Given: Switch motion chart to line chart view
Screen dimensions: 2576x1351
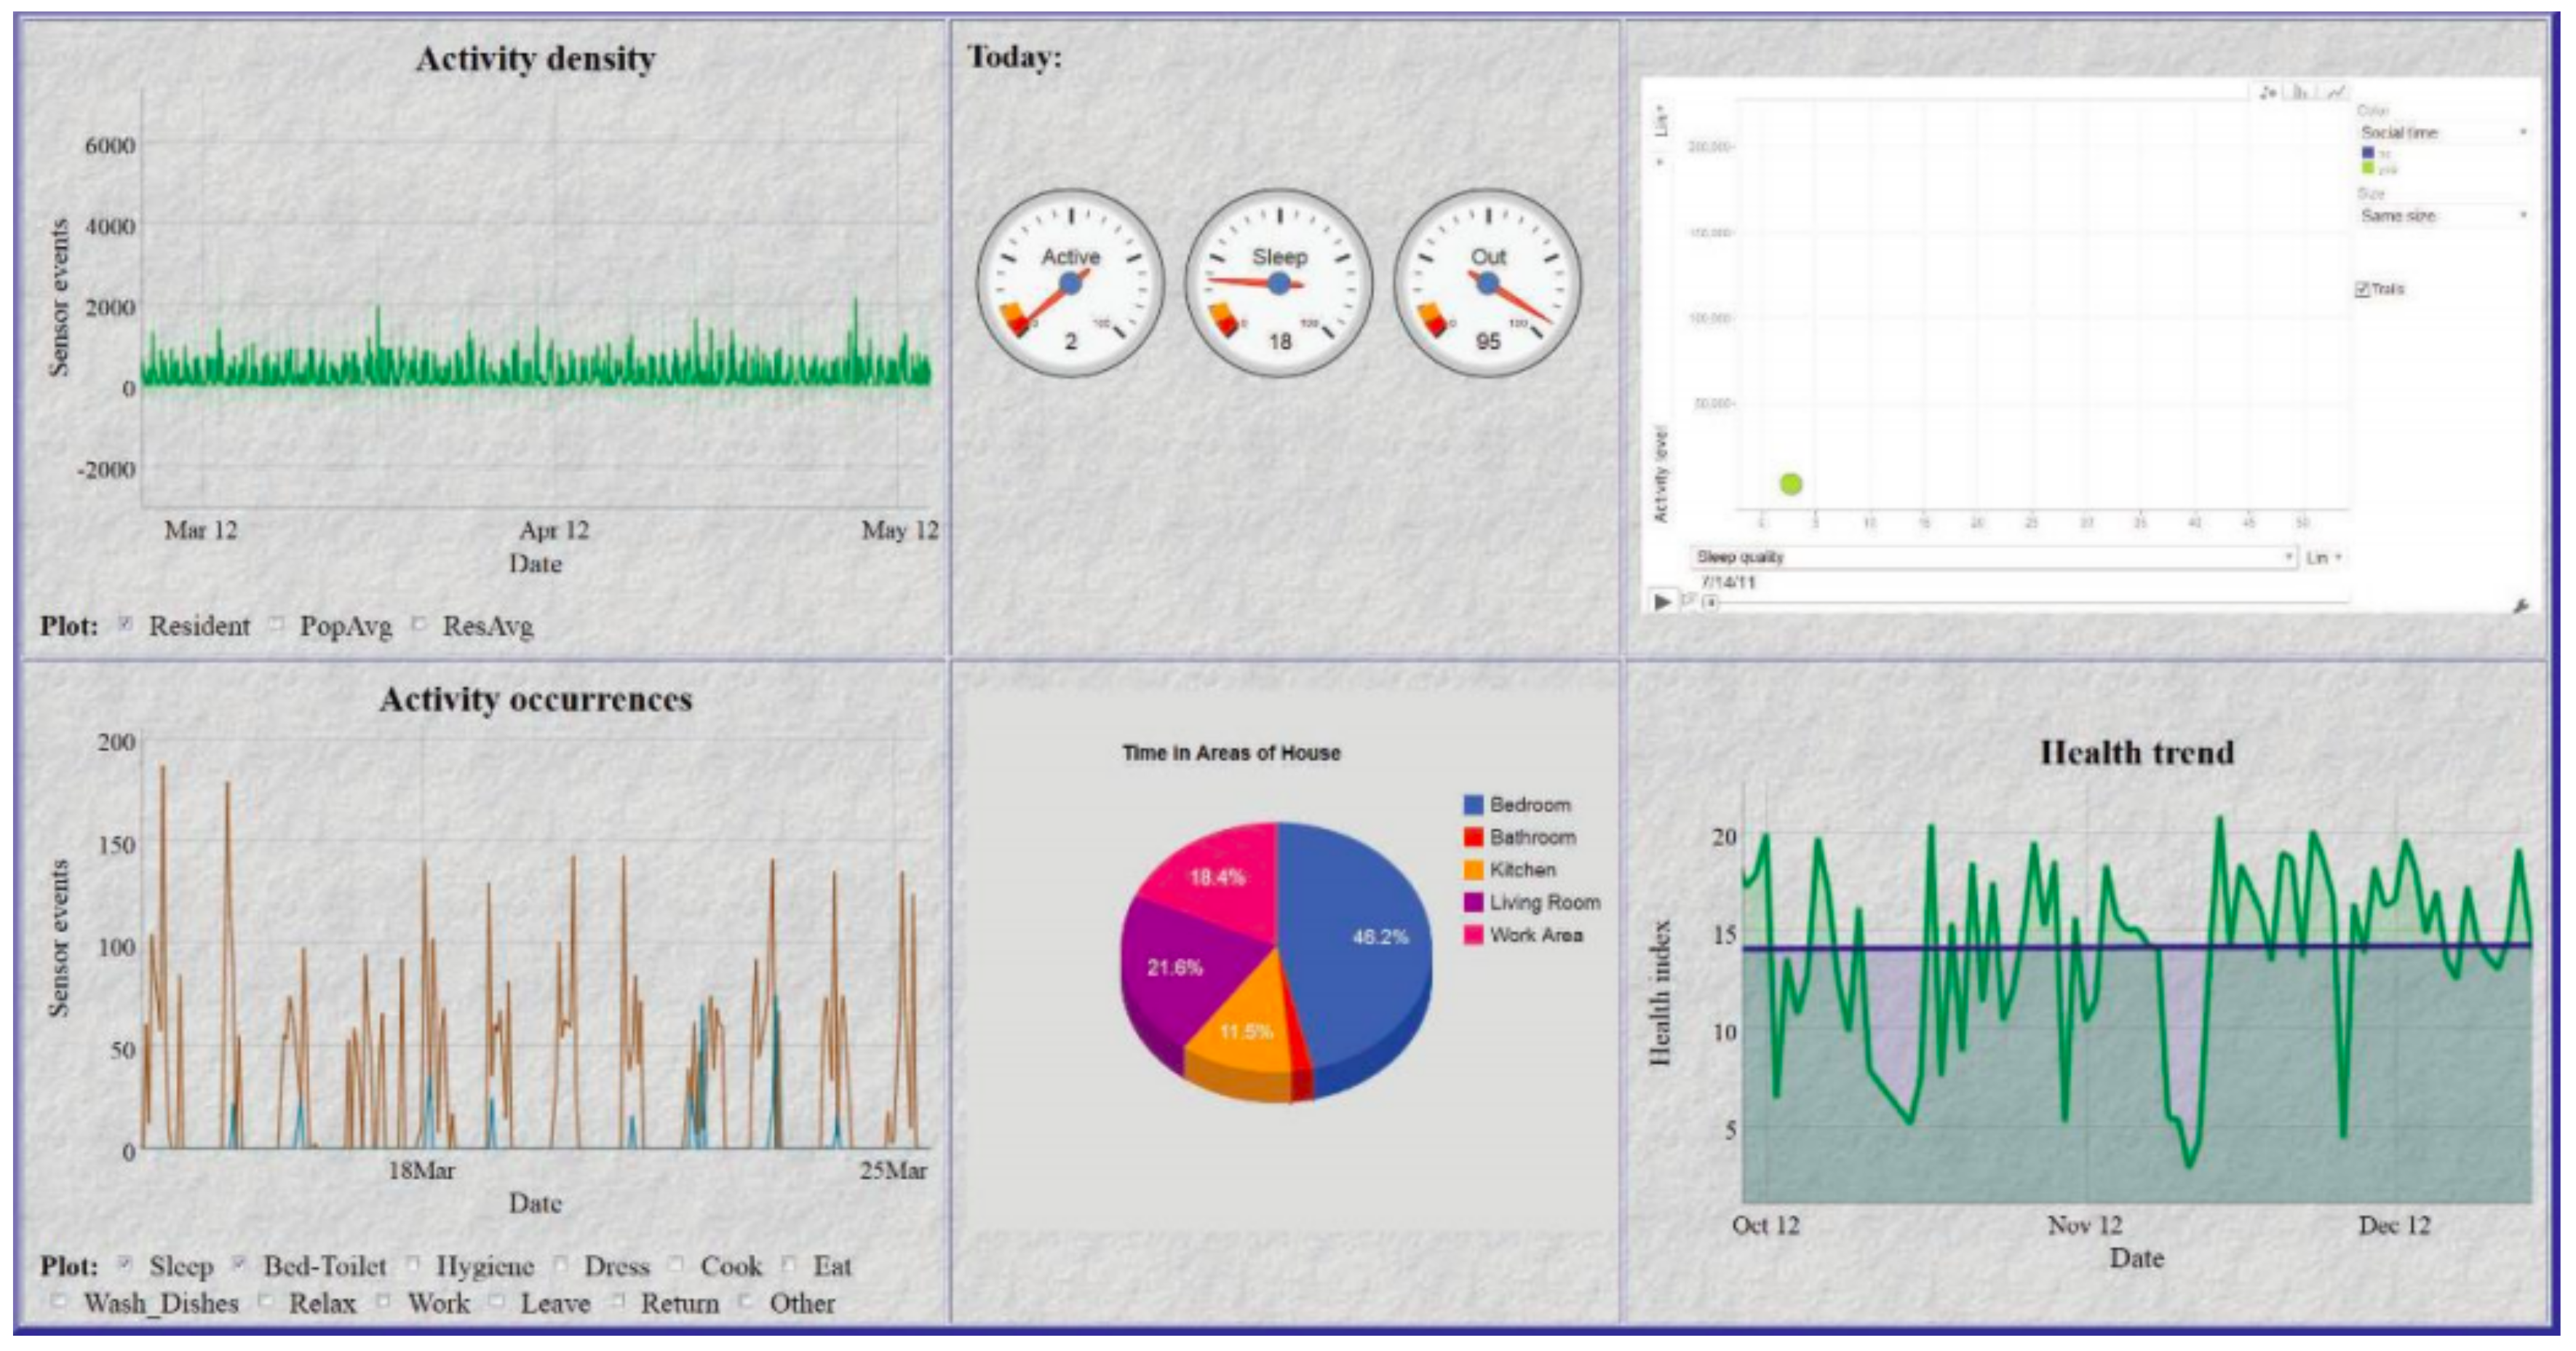Looking at the screenshot, I should (x=2335, y=92).
